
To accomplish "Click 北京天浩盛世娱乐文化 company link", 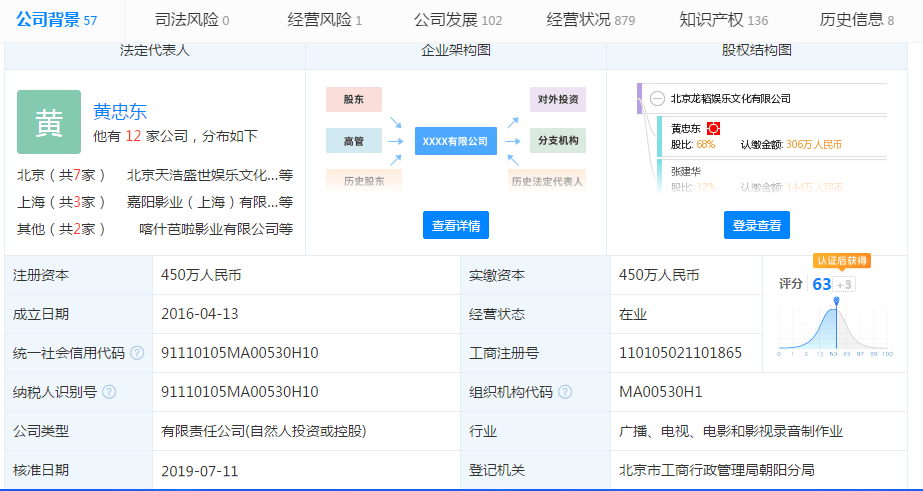I will click(x=202, y=175).
